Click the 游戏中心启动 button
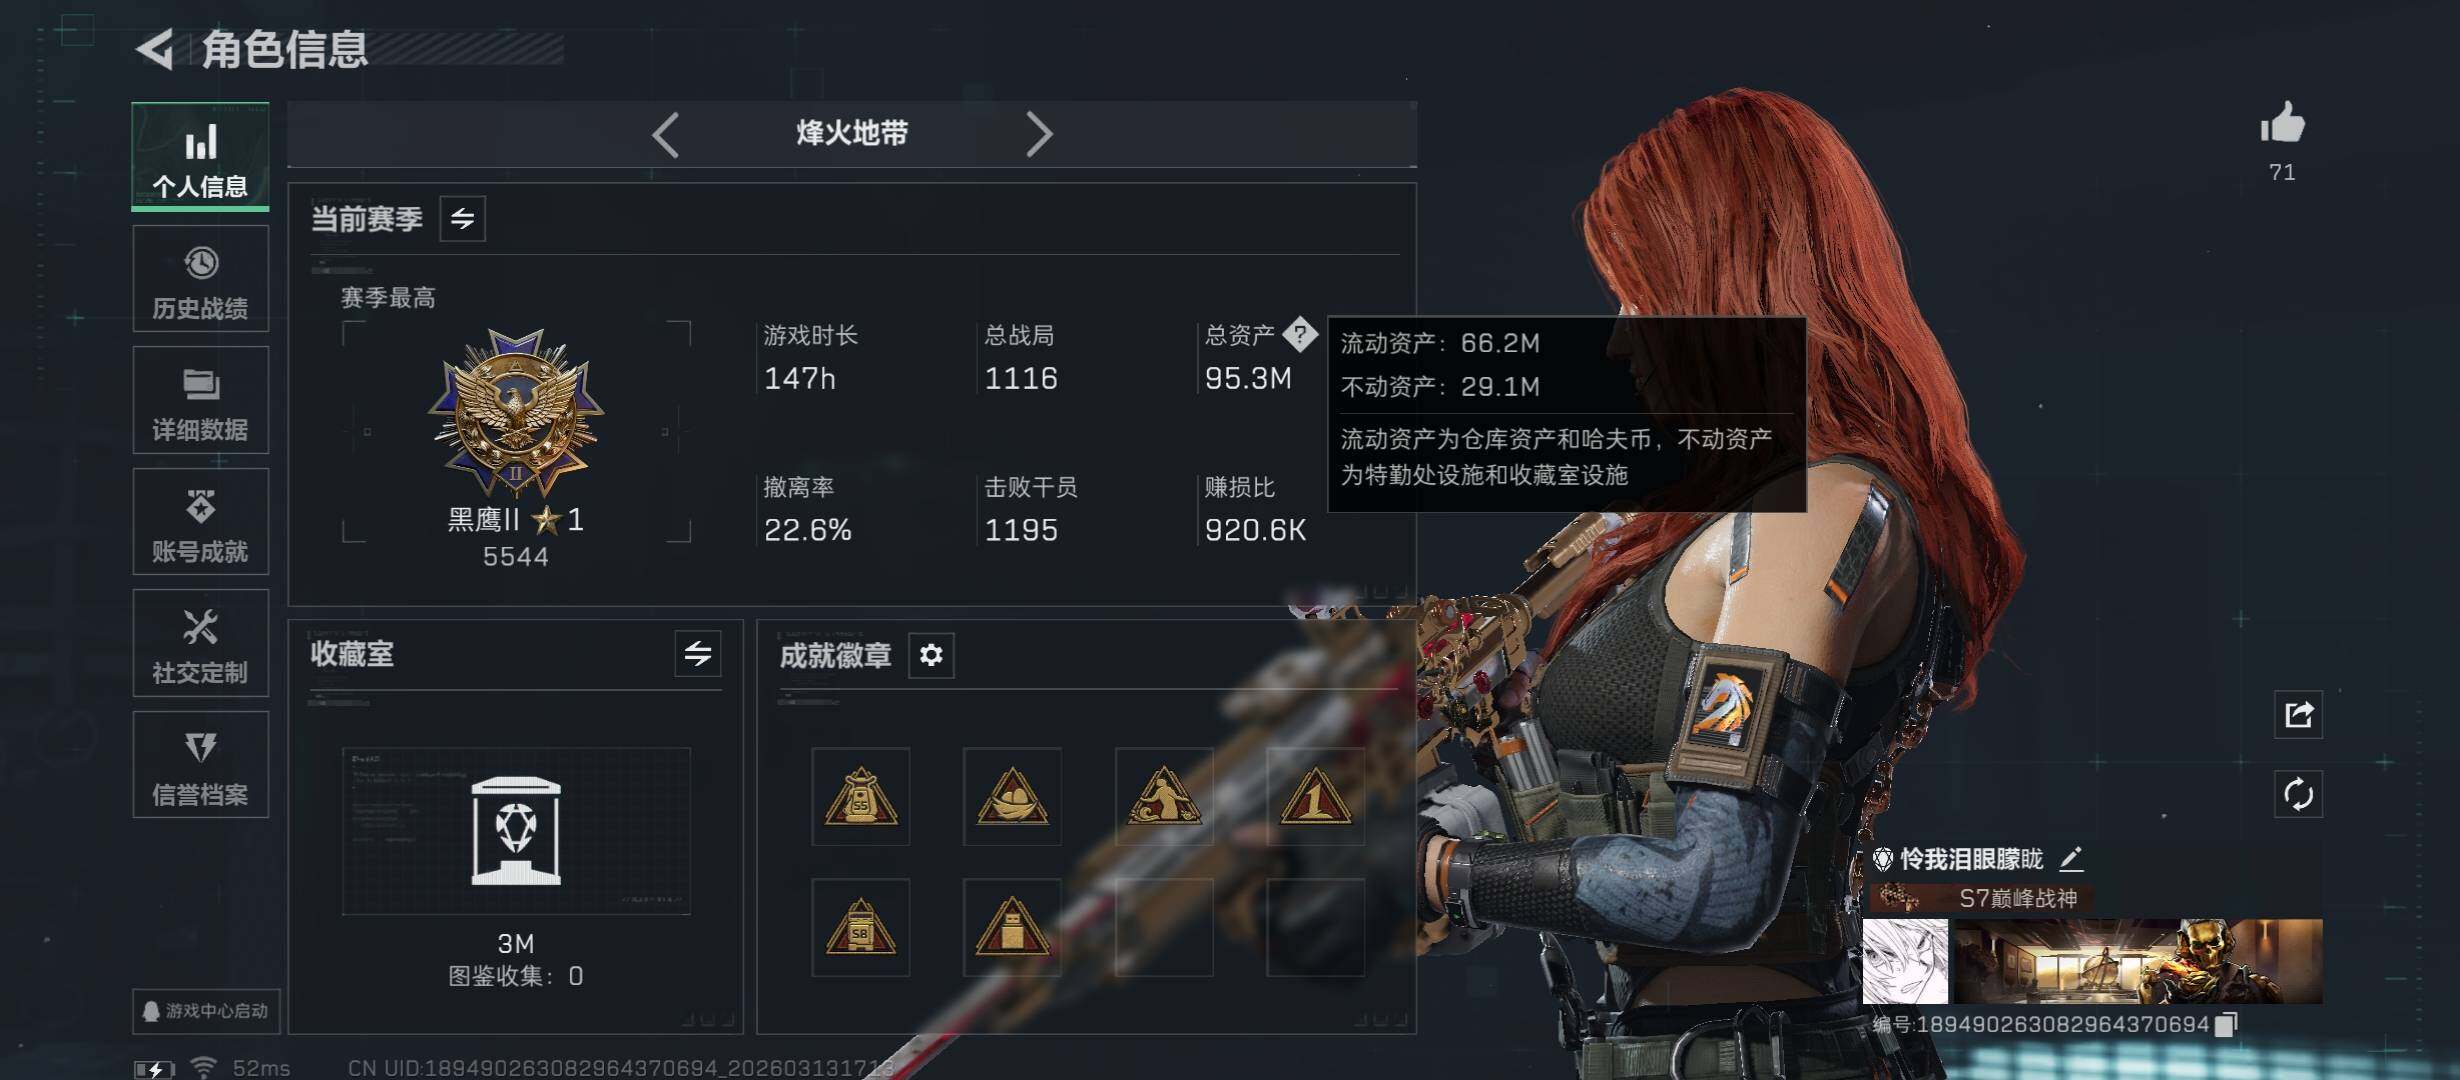This screenshot has width=2460, height=1080. [205, 1011]
